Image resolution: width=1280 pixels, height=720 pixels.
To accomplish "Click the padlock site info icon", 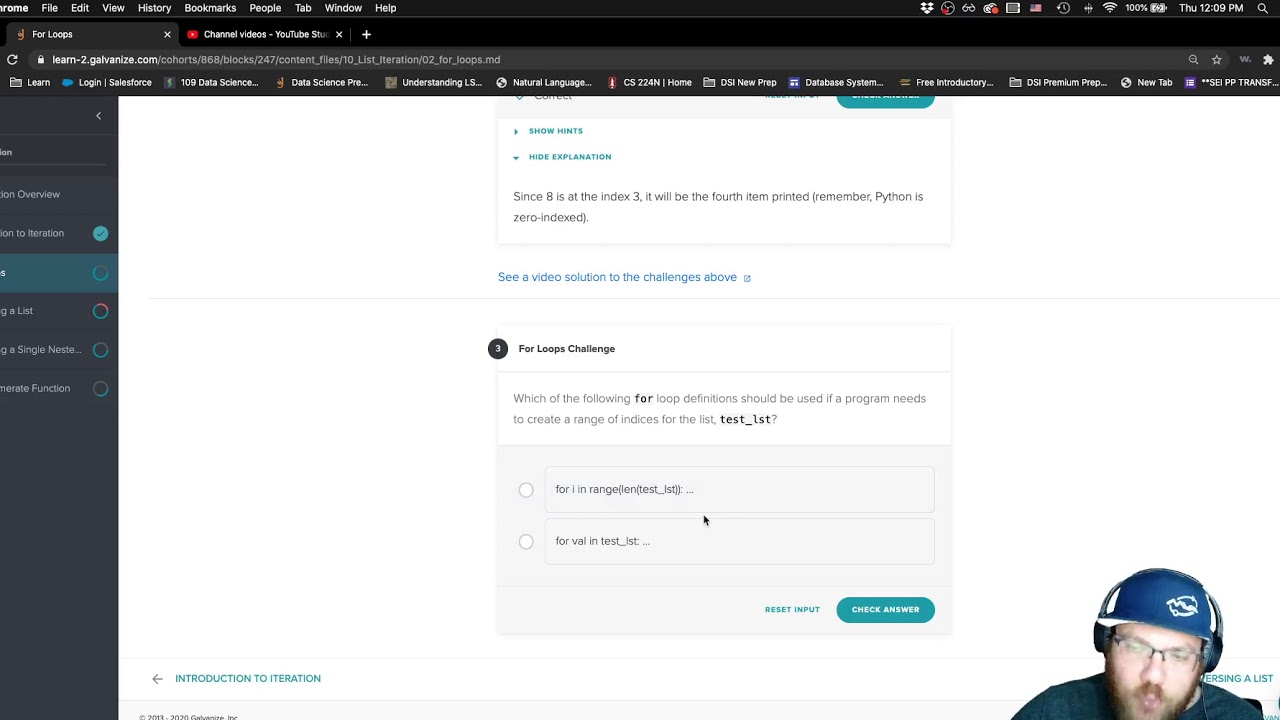I will (41, 59).
